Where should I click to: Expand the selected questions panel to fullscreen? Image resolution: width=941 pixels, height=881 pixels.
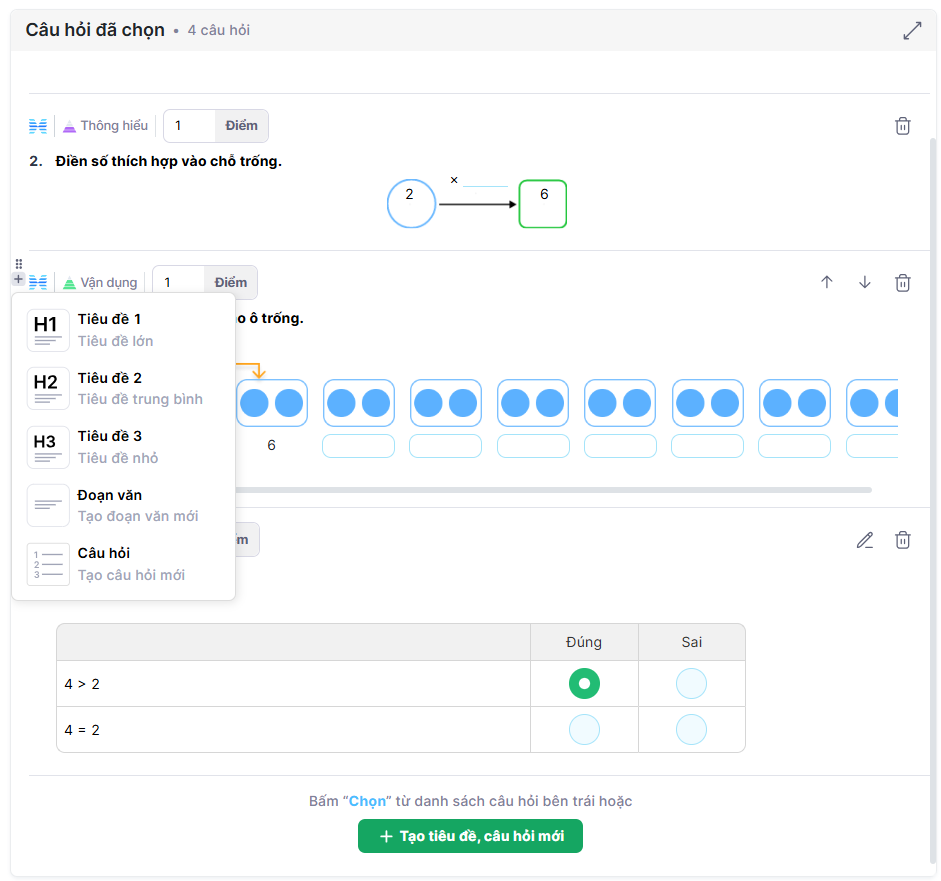[x=912, y=31]
